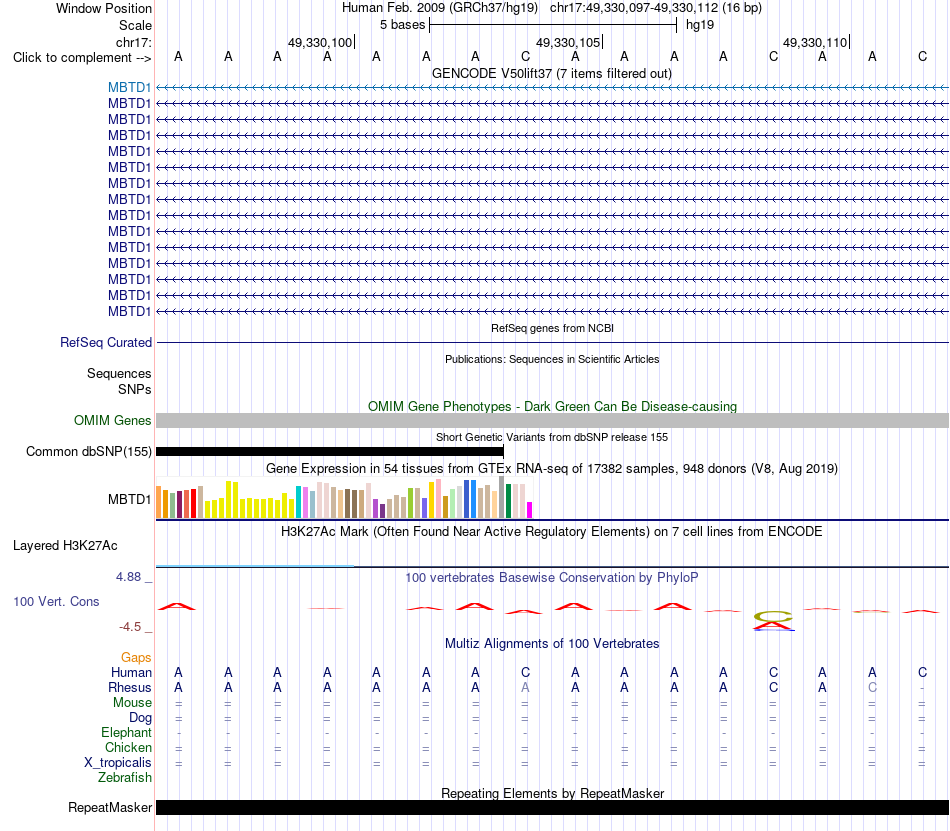Screen dimensions: 950x831
Task: Click the 49,330,100 ruler position
Action: (319, 42)
